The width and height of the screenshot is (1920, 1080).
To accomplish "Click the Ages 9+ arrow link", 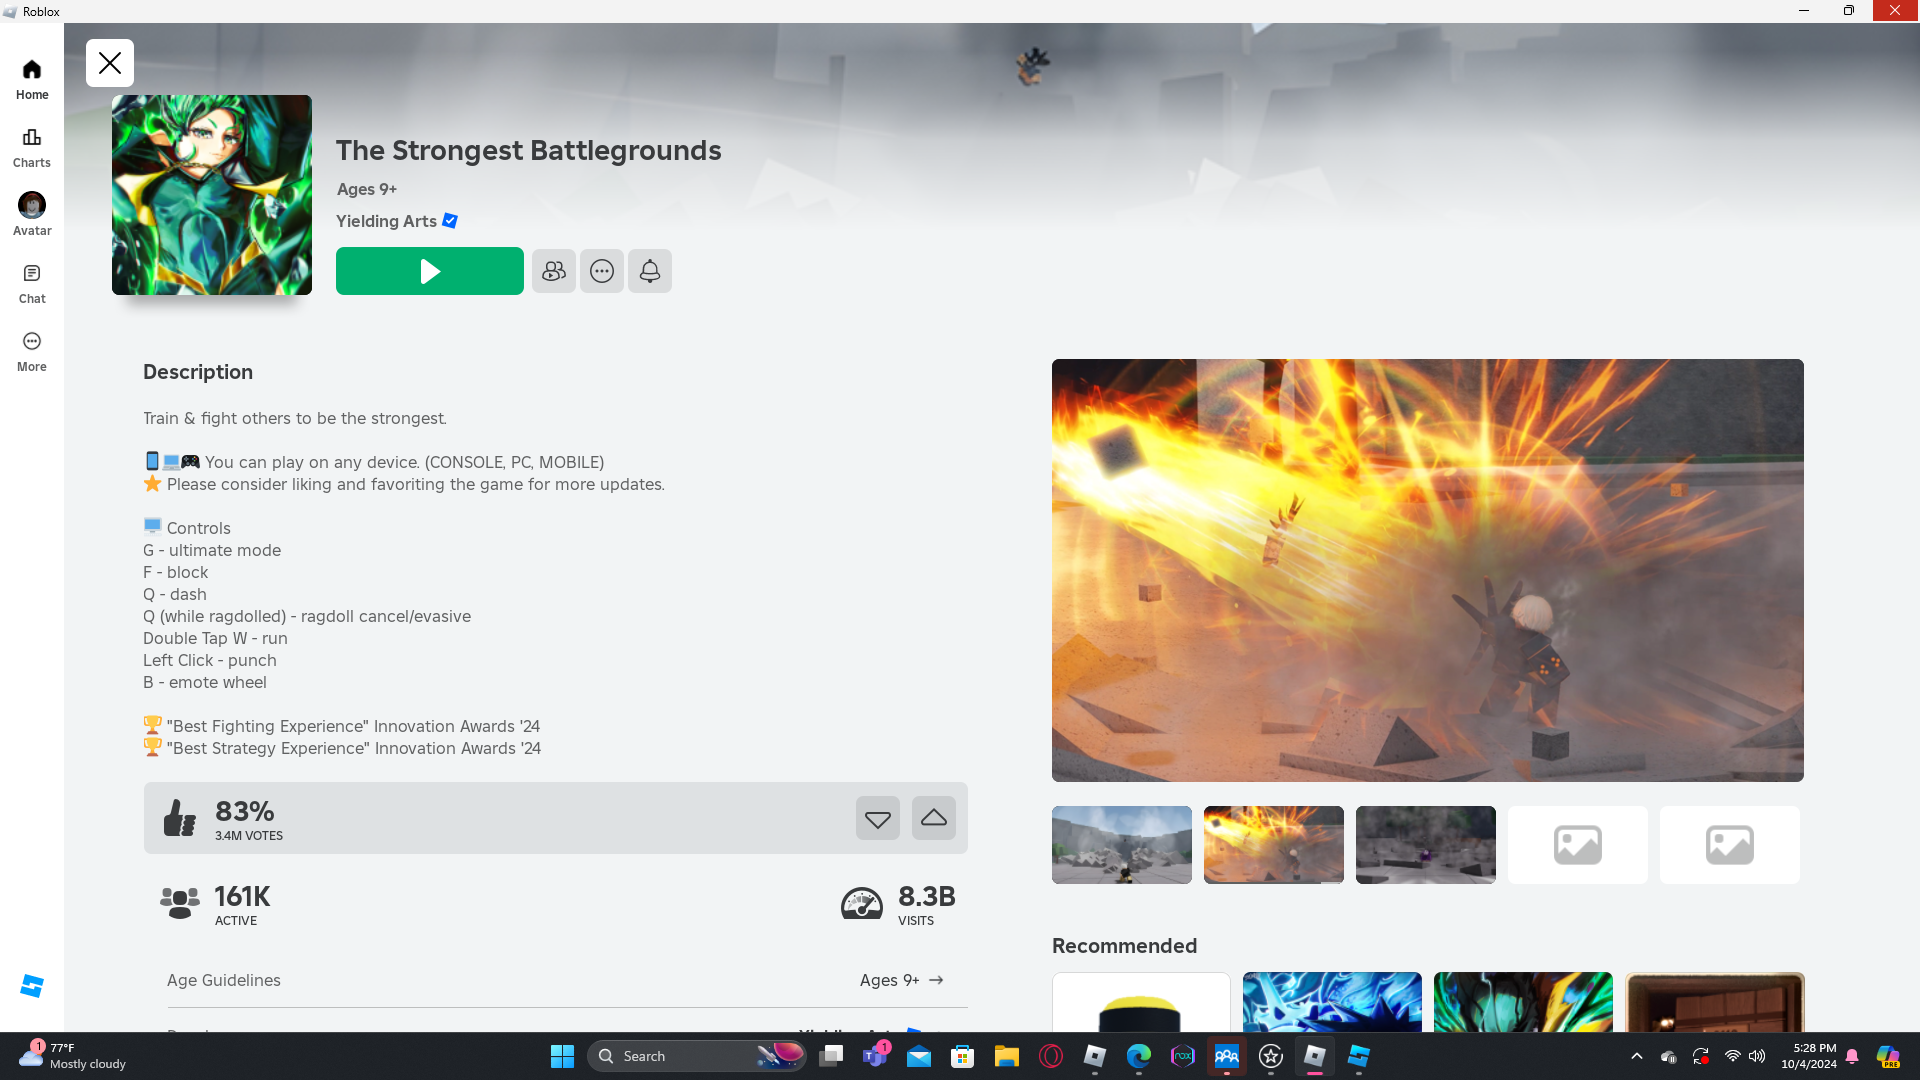I will point(902,980).
